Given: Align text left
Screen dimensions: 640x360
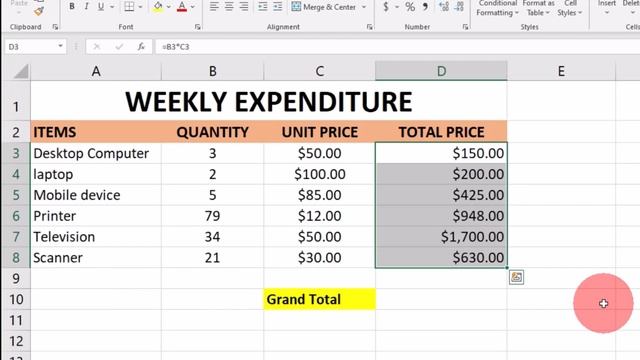Looking at the screenshot, I should click(214, 7).
